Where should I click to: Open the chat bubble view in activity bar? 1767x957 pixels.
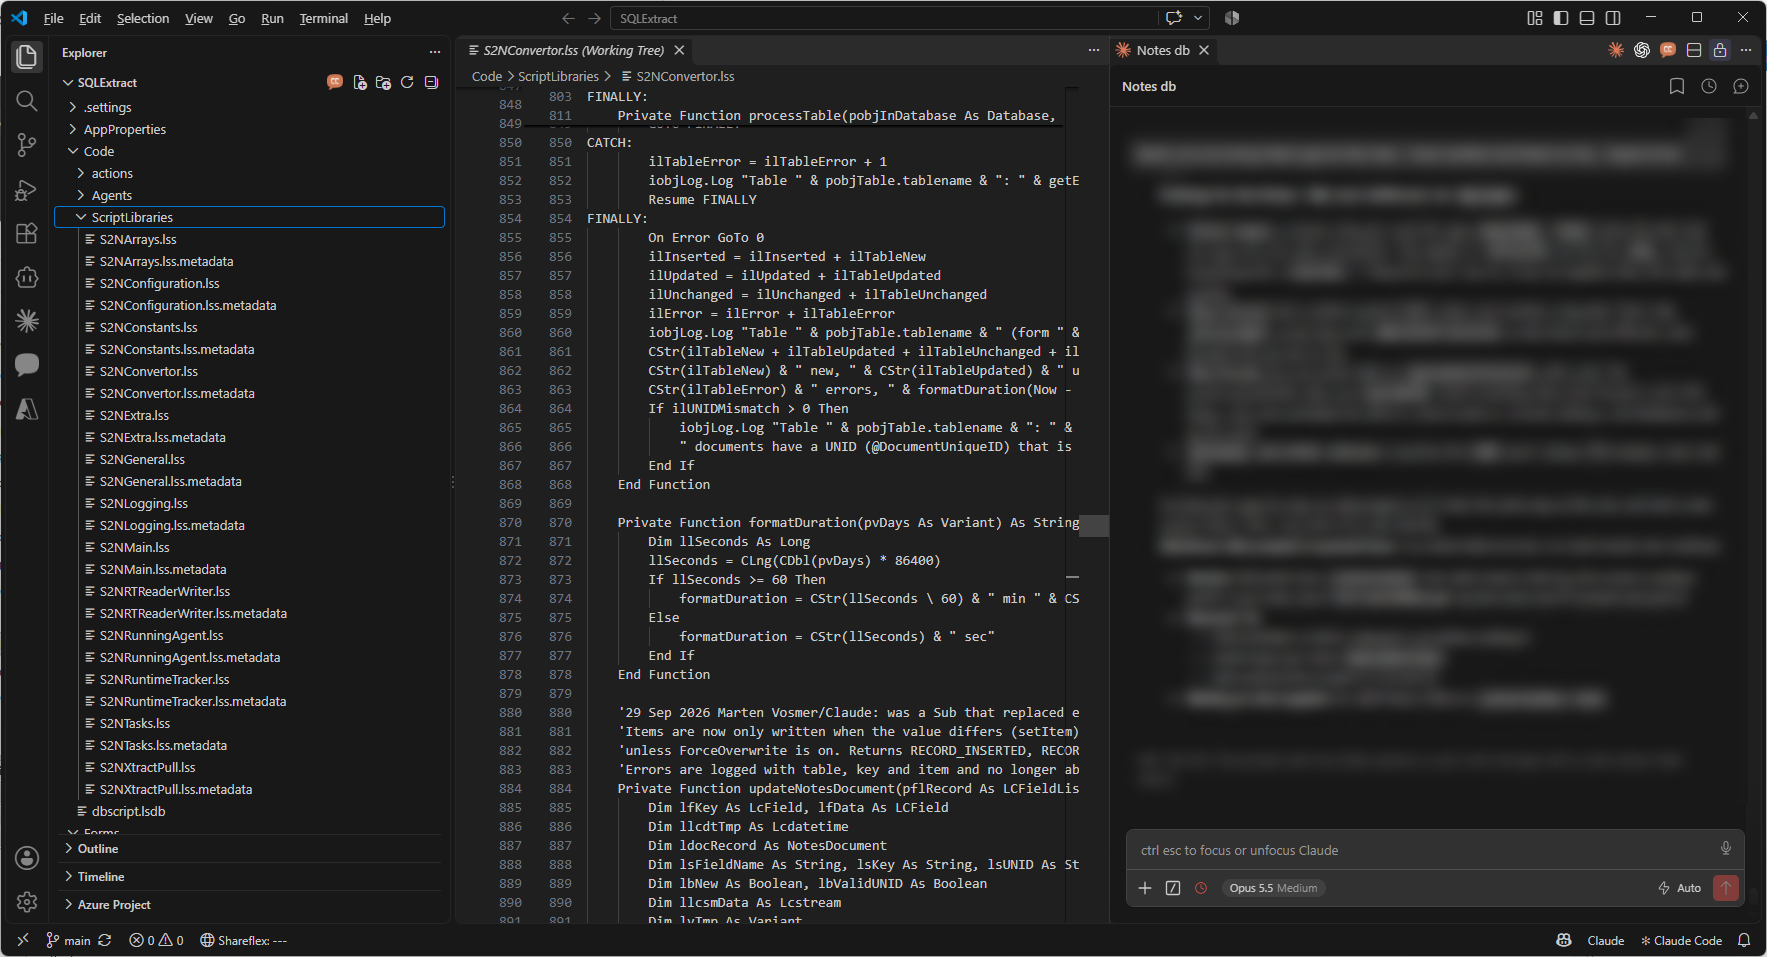tap(27, 365)
